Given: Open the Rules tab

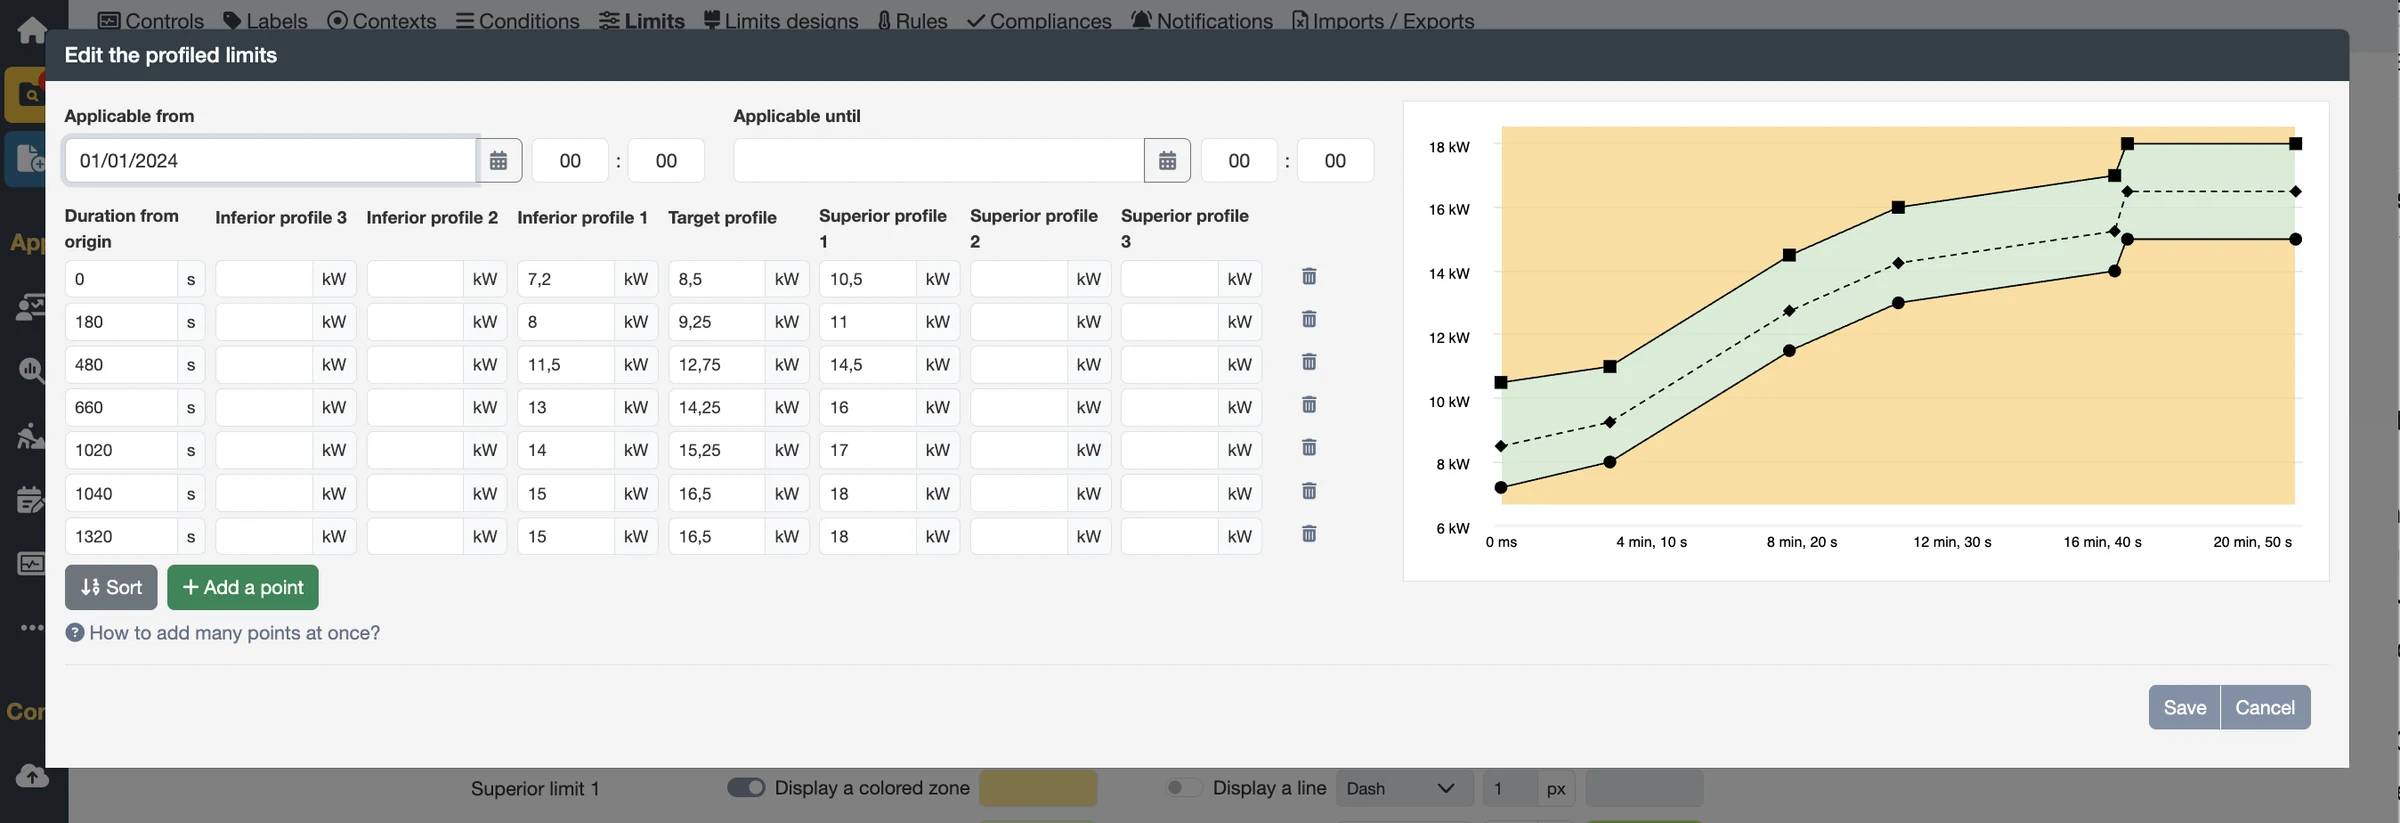Looking at the screenshot, I should pyautogui.click(x=912, y=21).
